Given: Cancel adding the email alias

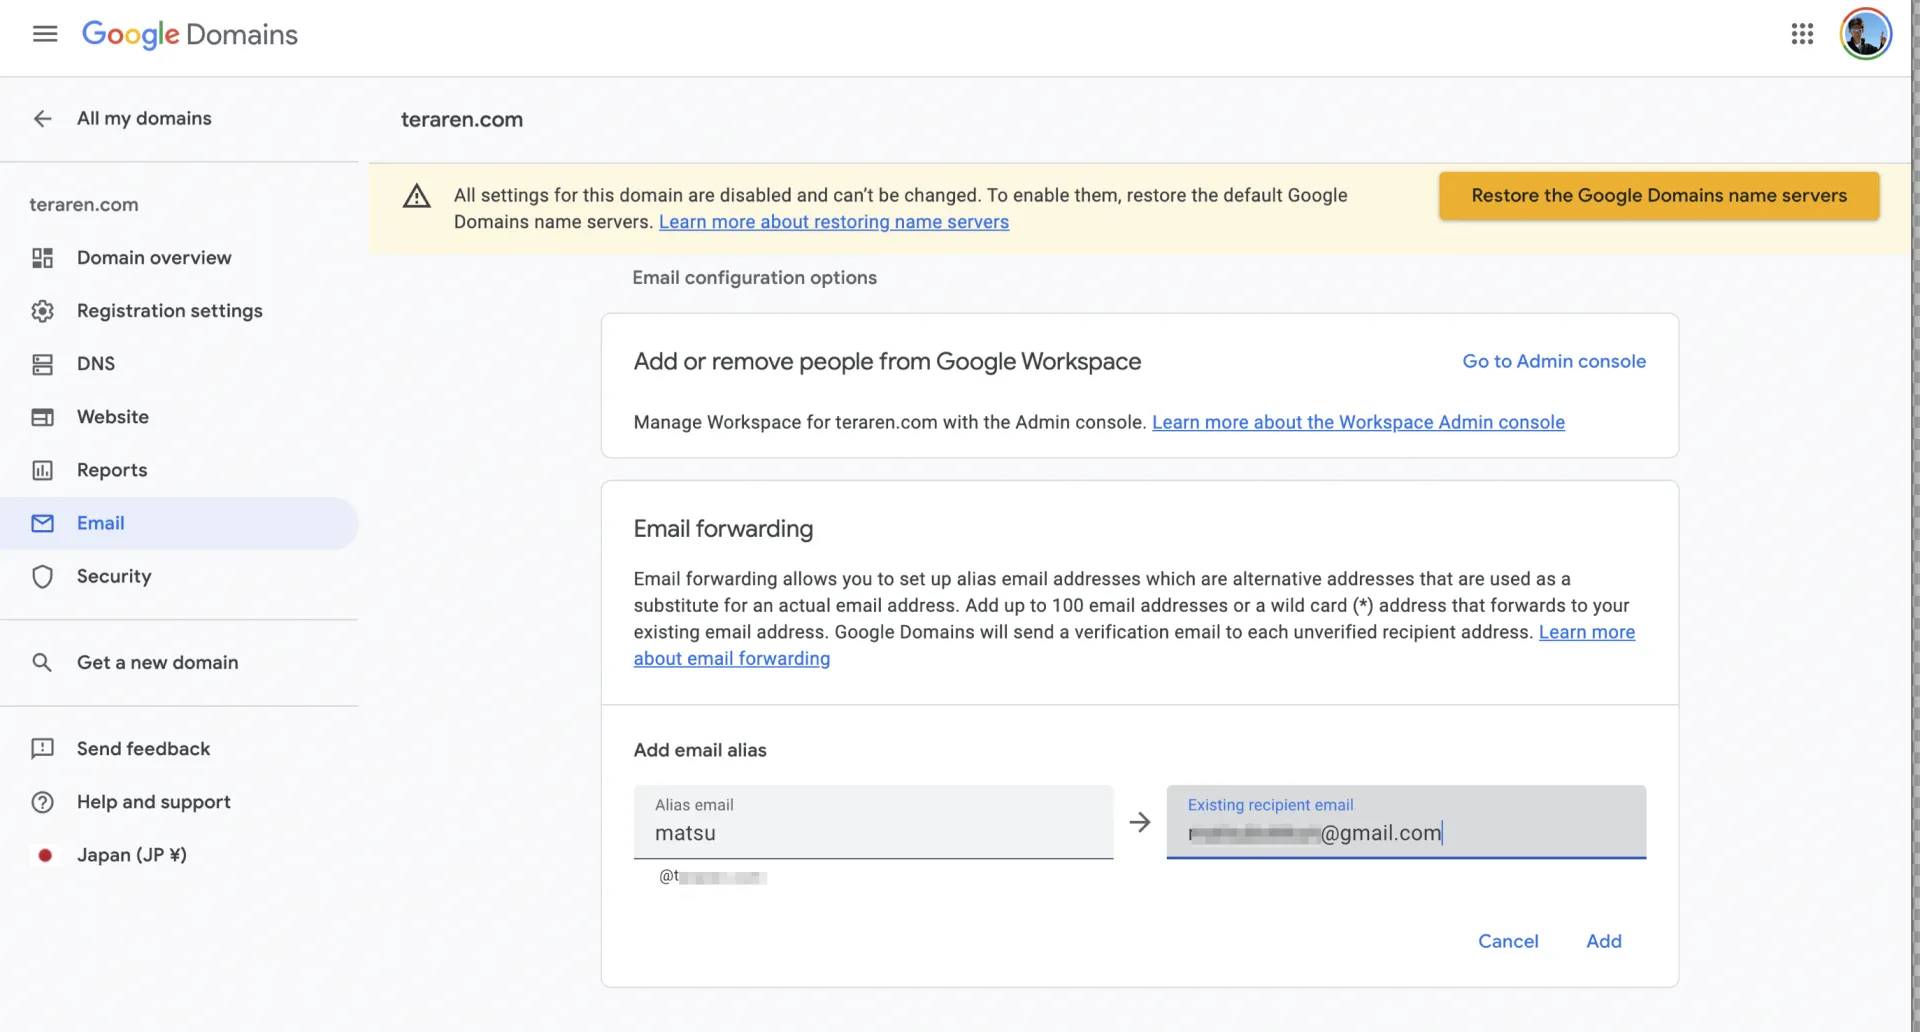Looking at the screenshot, I should tap(1507, 941).
